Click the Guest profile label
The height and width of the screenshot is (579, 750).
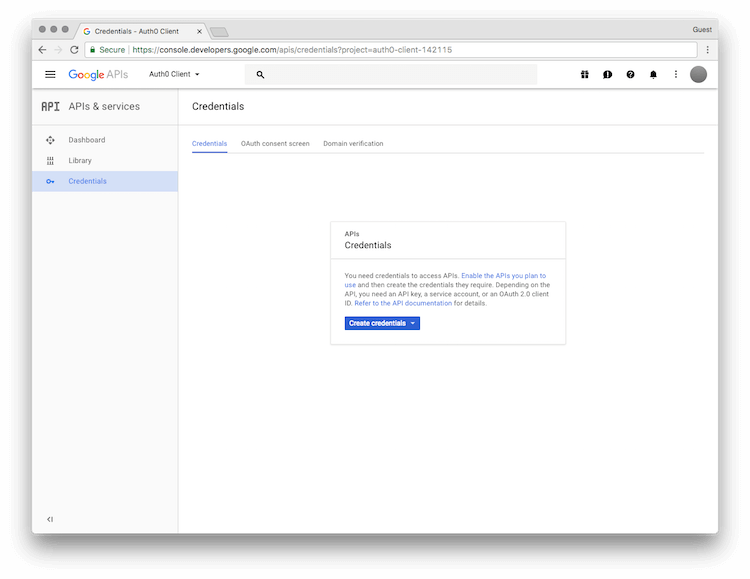tap(702, 30)
